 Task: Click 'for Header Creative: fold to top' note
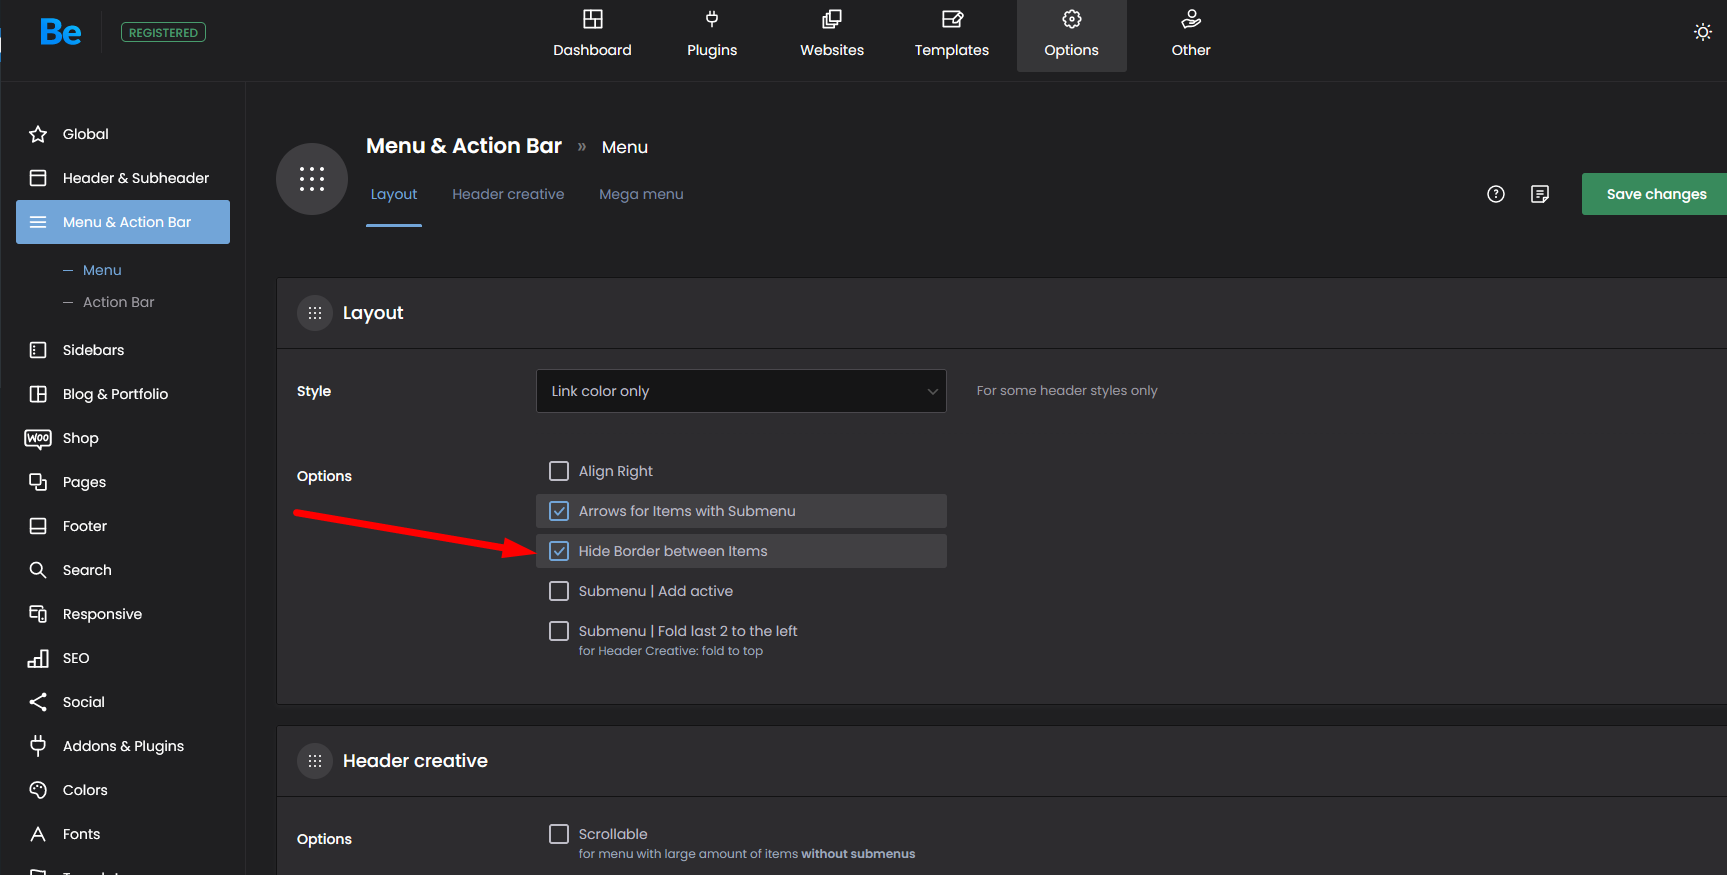click(671, 651)
